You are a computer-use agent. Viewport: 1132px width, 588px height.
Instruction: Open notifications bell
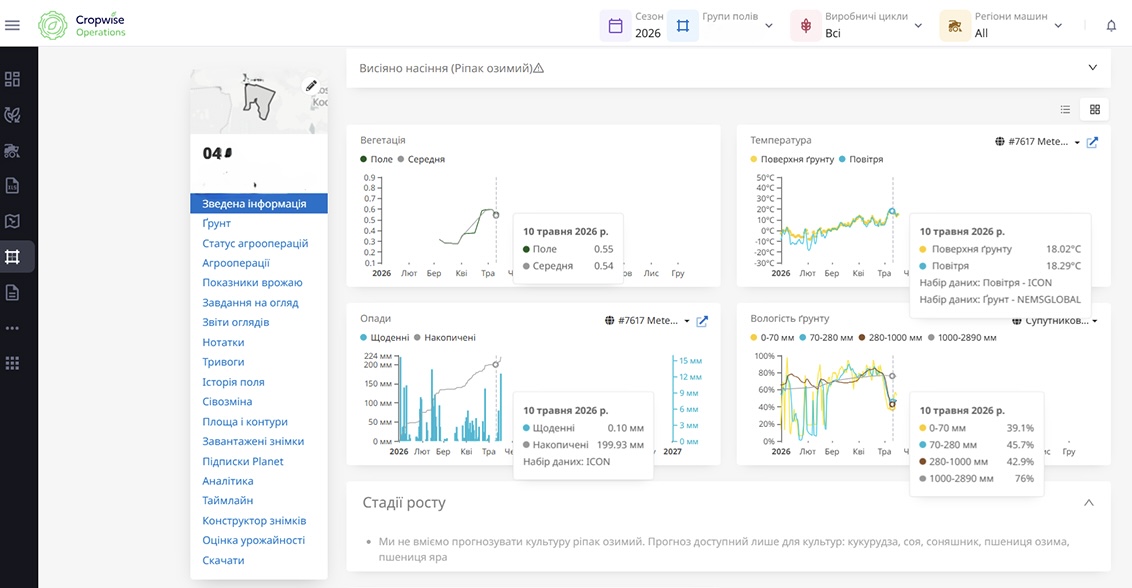coord(1111,25)
